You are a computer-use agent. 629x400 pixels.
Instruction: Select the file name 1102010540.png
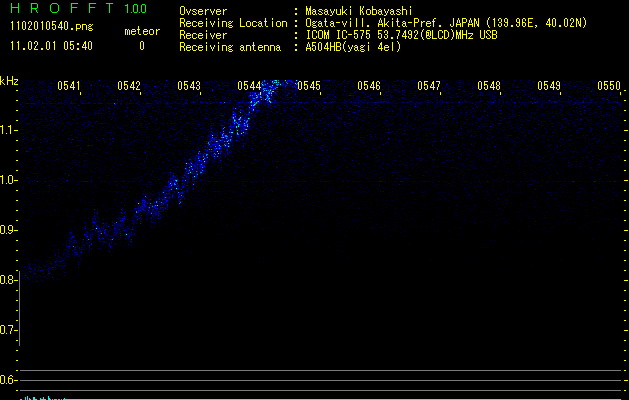point(52,26)
